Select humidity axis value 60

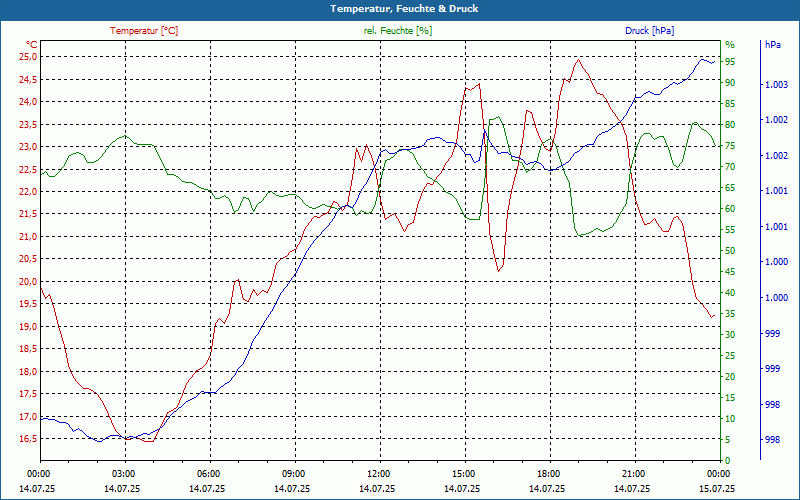coord(730,209)
